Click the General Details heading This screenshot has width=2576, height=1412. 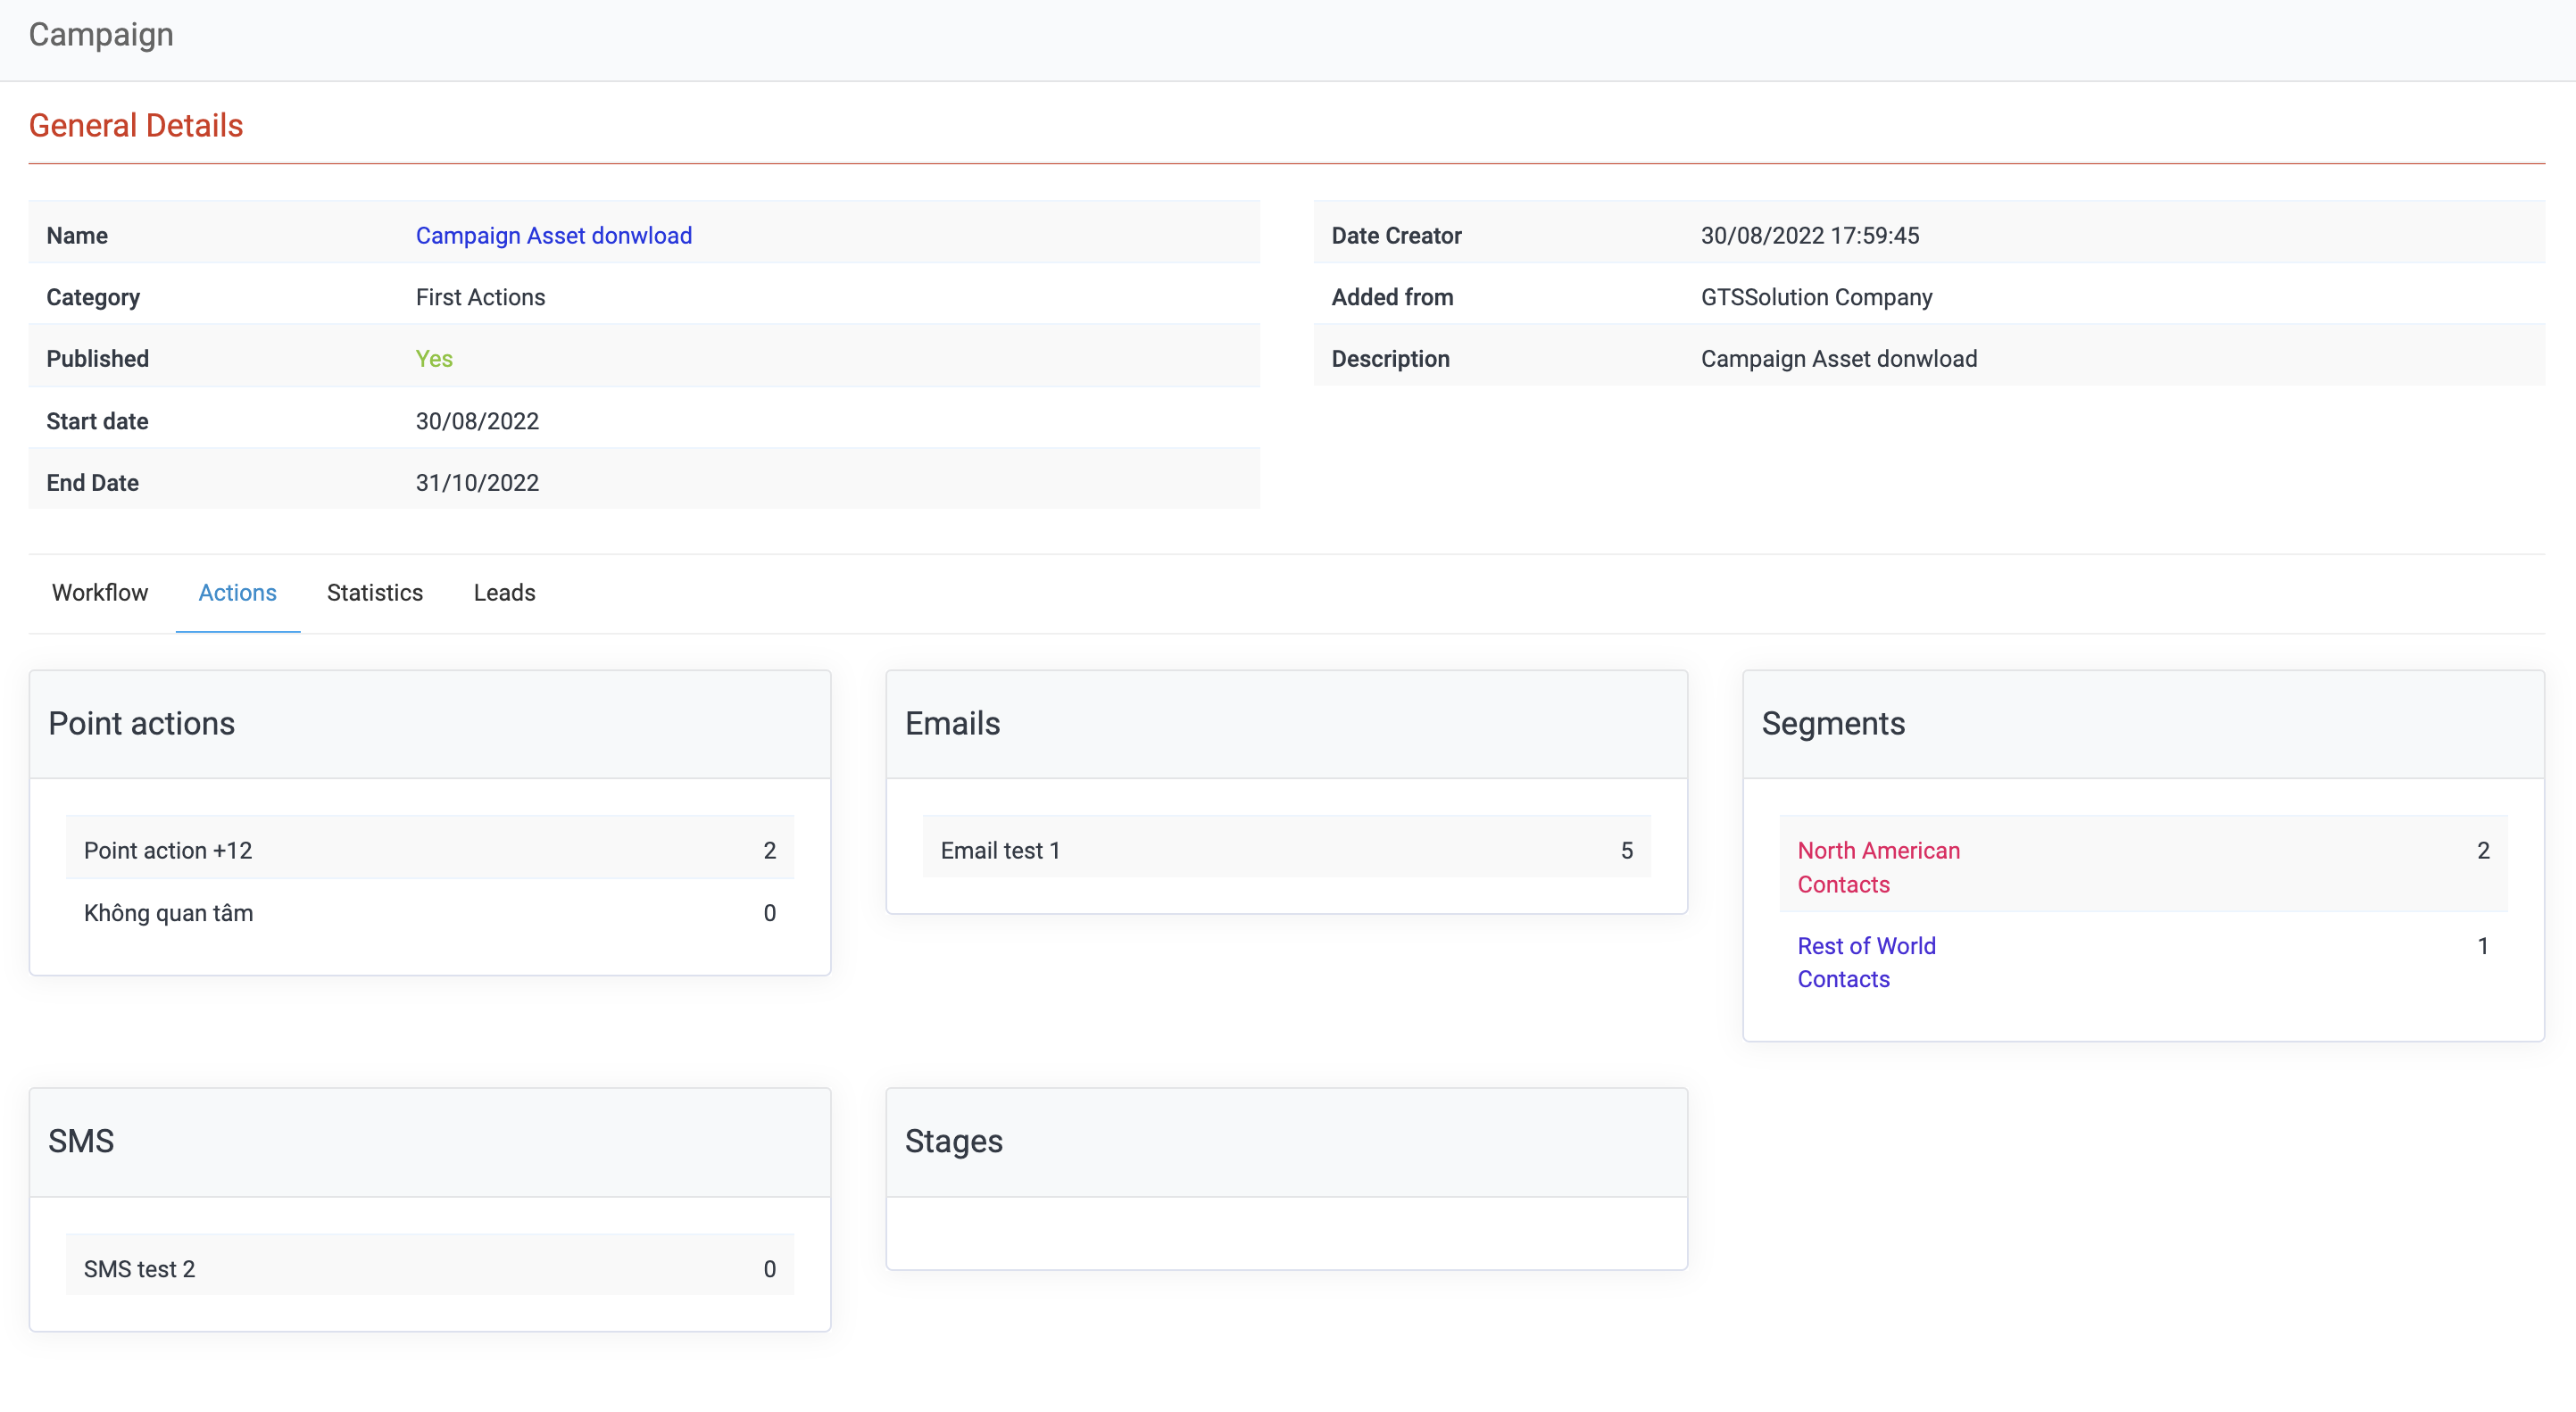coord(136,126)
